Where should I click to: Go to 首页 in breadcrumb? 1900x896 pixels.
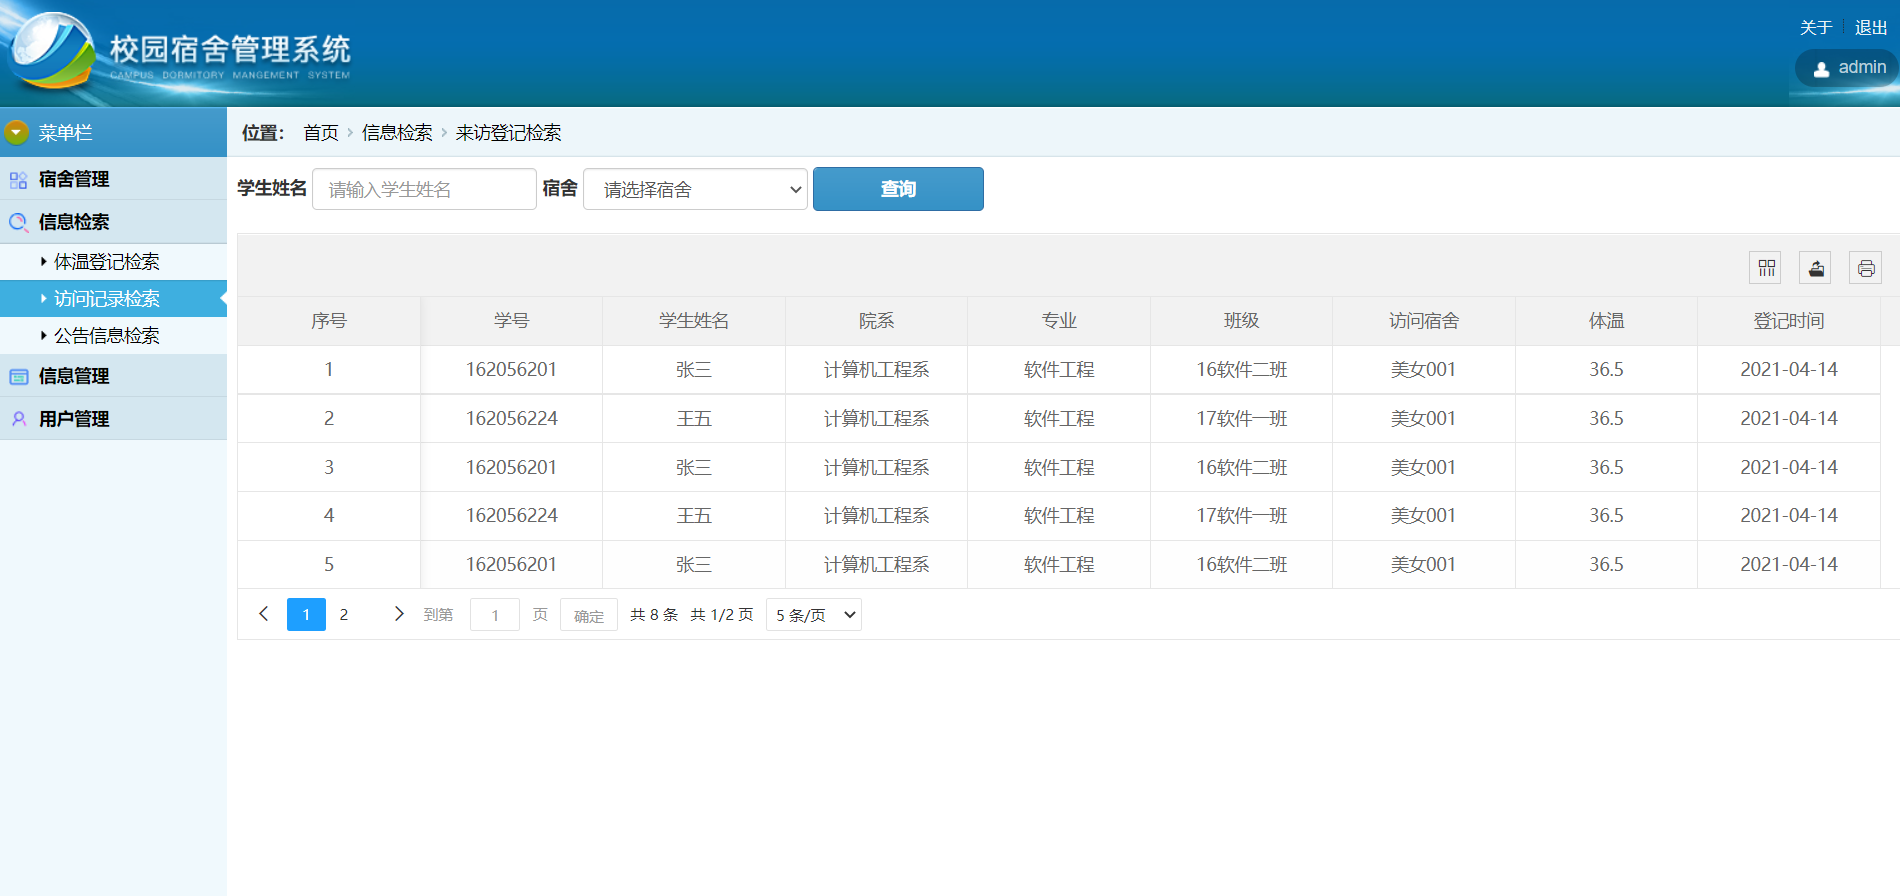click(321, 133)
